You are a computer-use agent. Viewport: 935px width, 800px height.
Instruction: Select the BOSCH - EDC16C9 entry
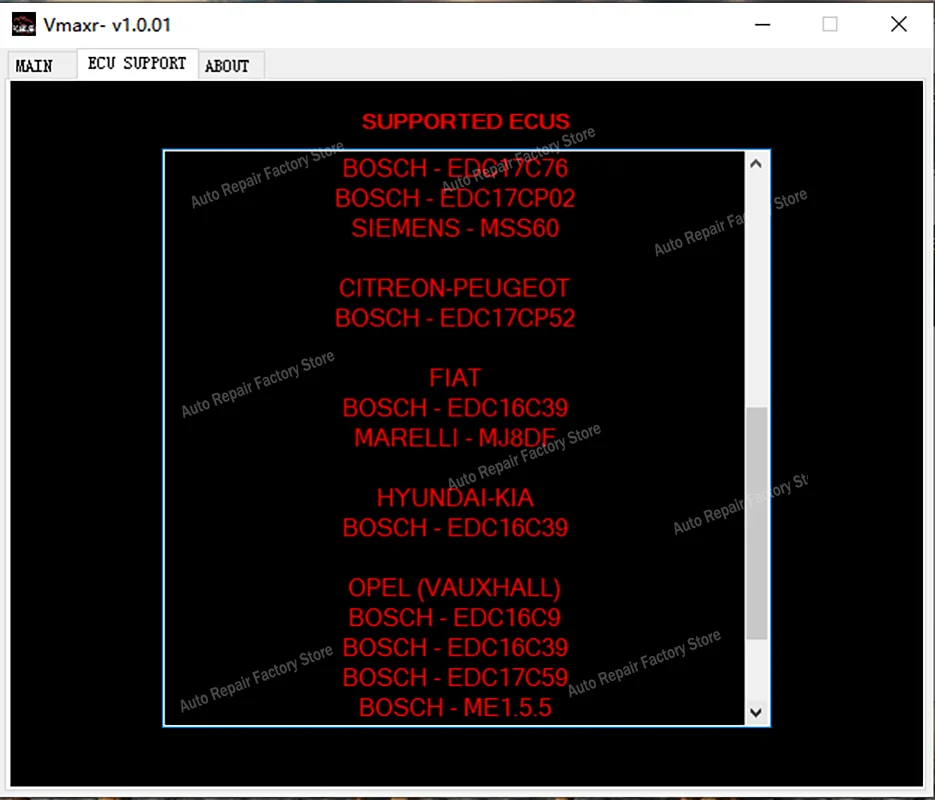tap(454, 618)
